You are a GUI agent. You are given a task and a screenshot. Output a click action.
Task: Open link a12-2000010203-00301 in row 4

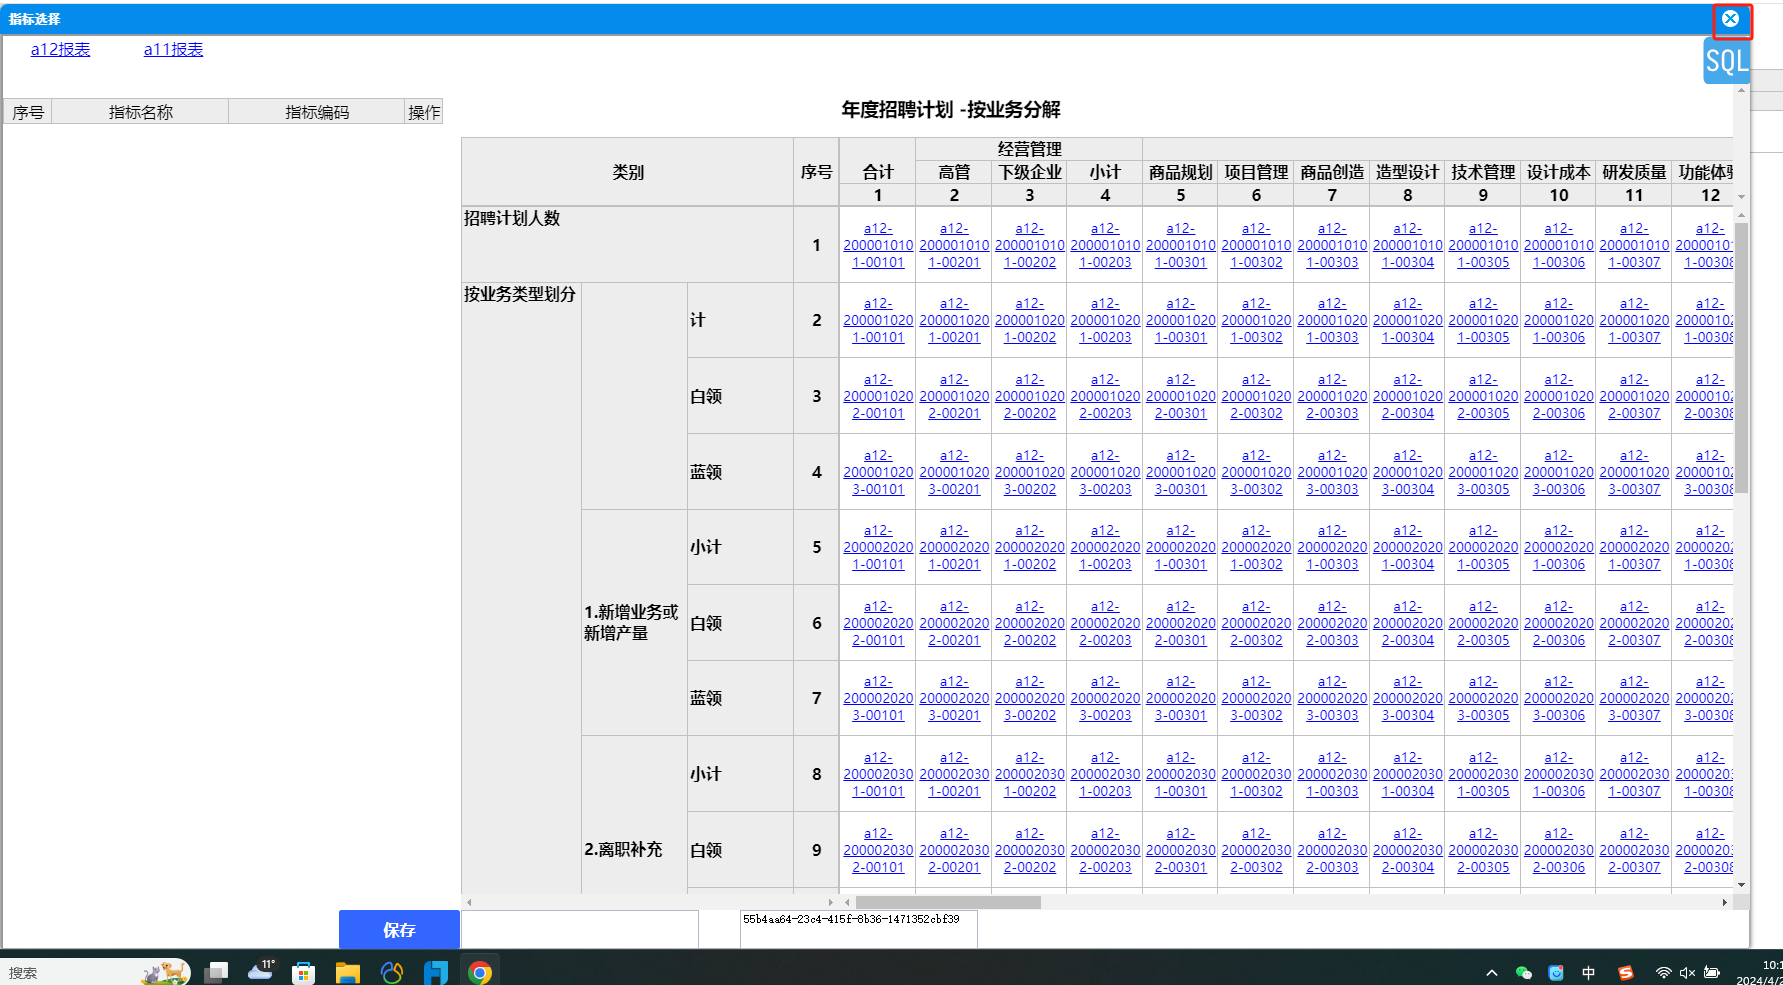[1181, 472]
